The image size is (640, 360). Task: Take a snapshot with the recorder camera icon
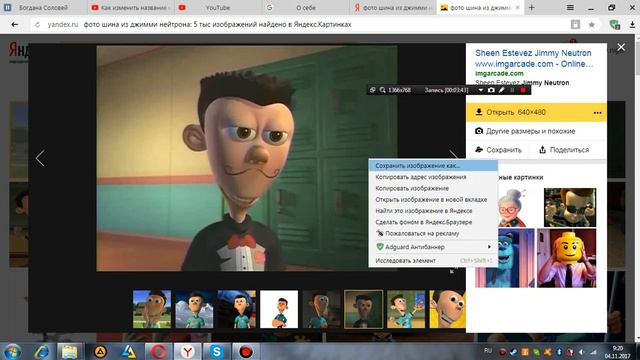pyautogui.click(x=491, y=90)
